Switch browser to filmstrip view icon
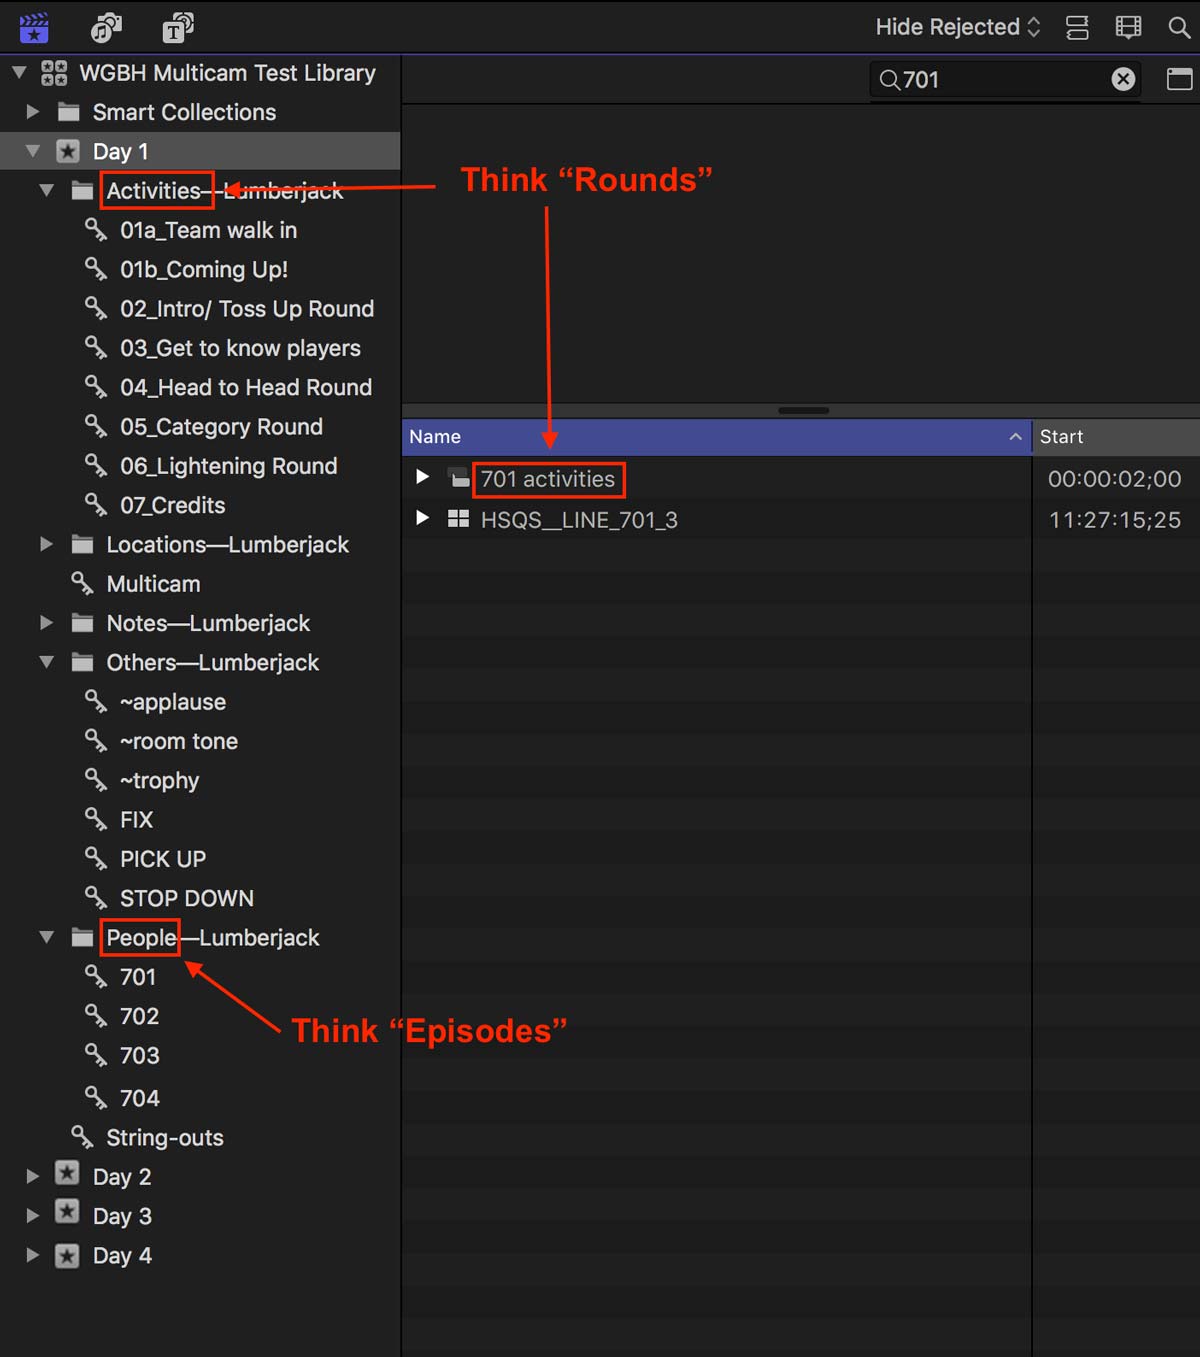 (x=1128, y=27)
